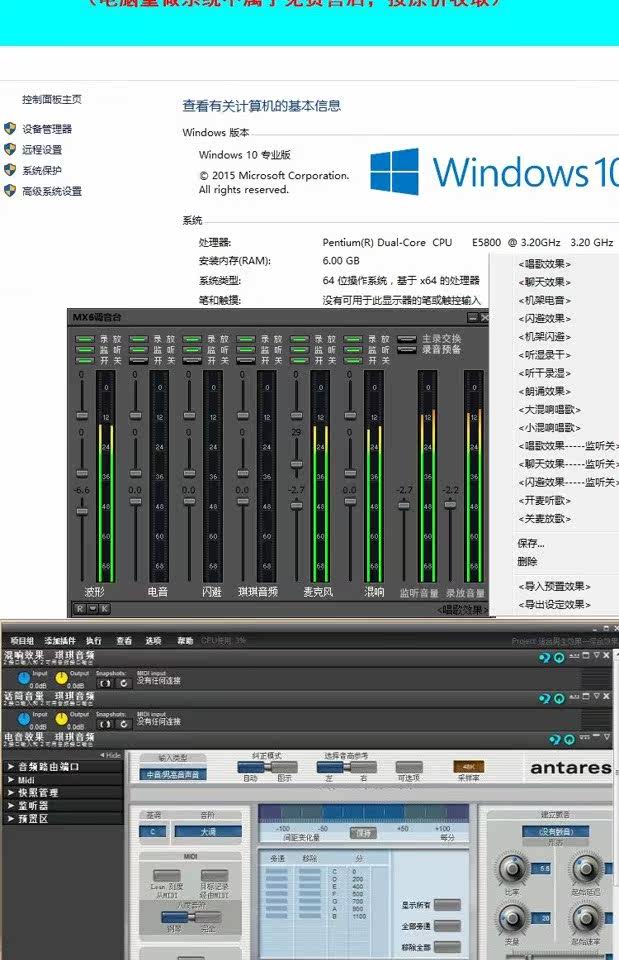The height and width of the screenshot is (960, 619).
Task: Open the 添加插件 menu
Action: tap(60, 641)
